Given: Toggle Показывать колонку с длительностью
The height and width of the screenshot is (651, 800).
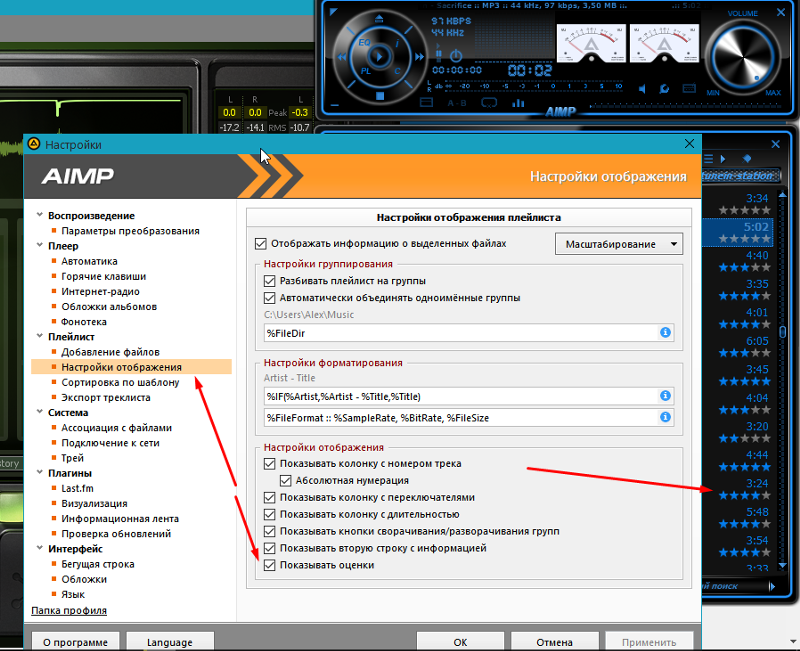Looking at the screenshot, I should pos(269,514).
